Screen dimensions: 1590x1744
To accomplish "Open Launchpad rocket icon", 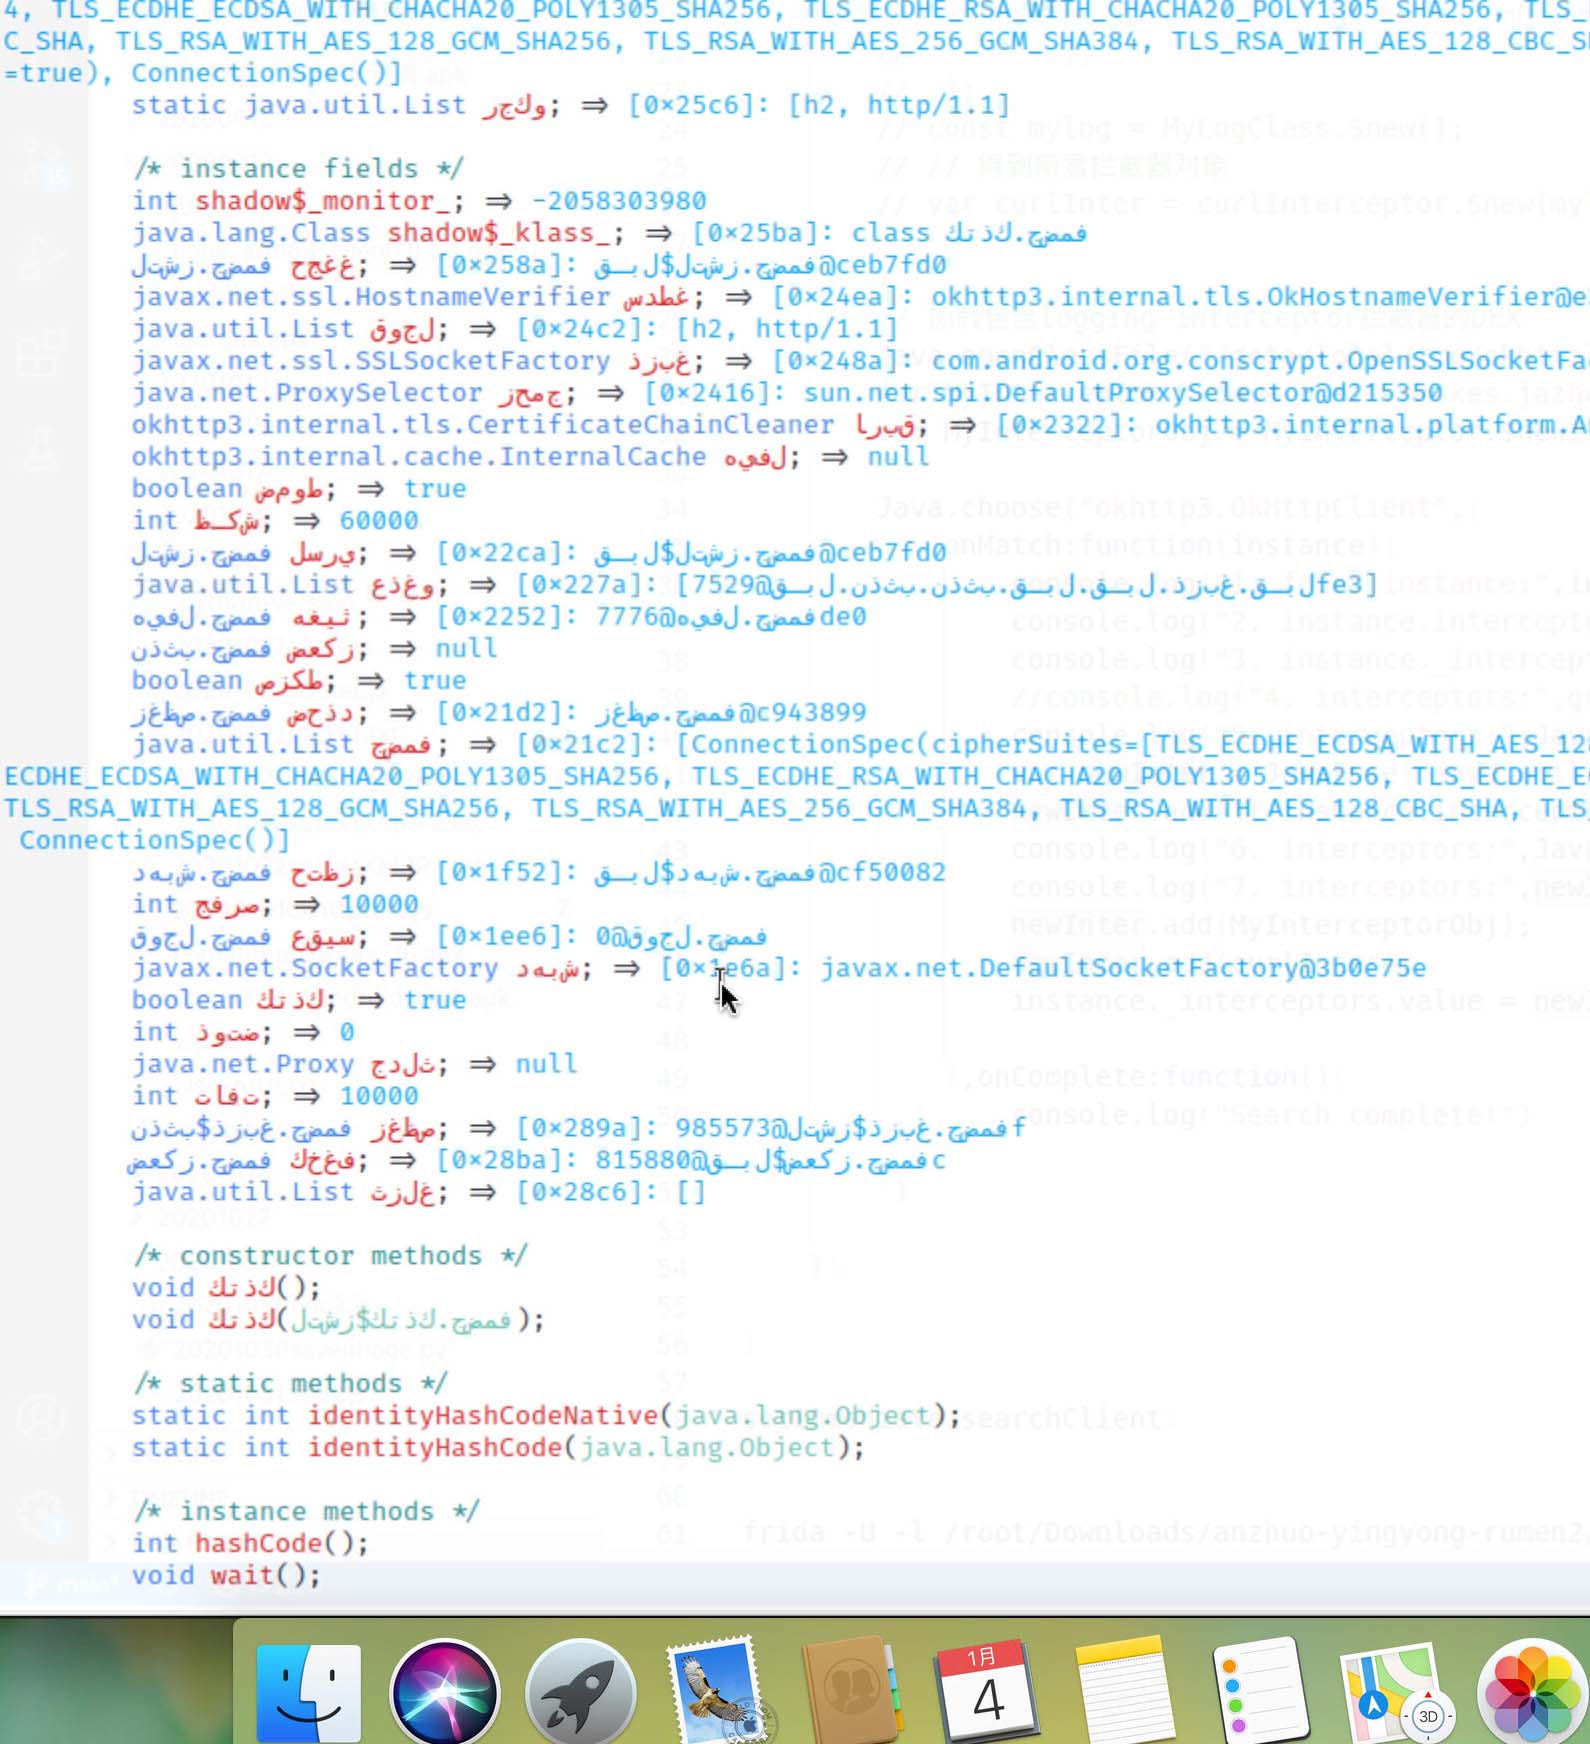I will click(580, 1692).
